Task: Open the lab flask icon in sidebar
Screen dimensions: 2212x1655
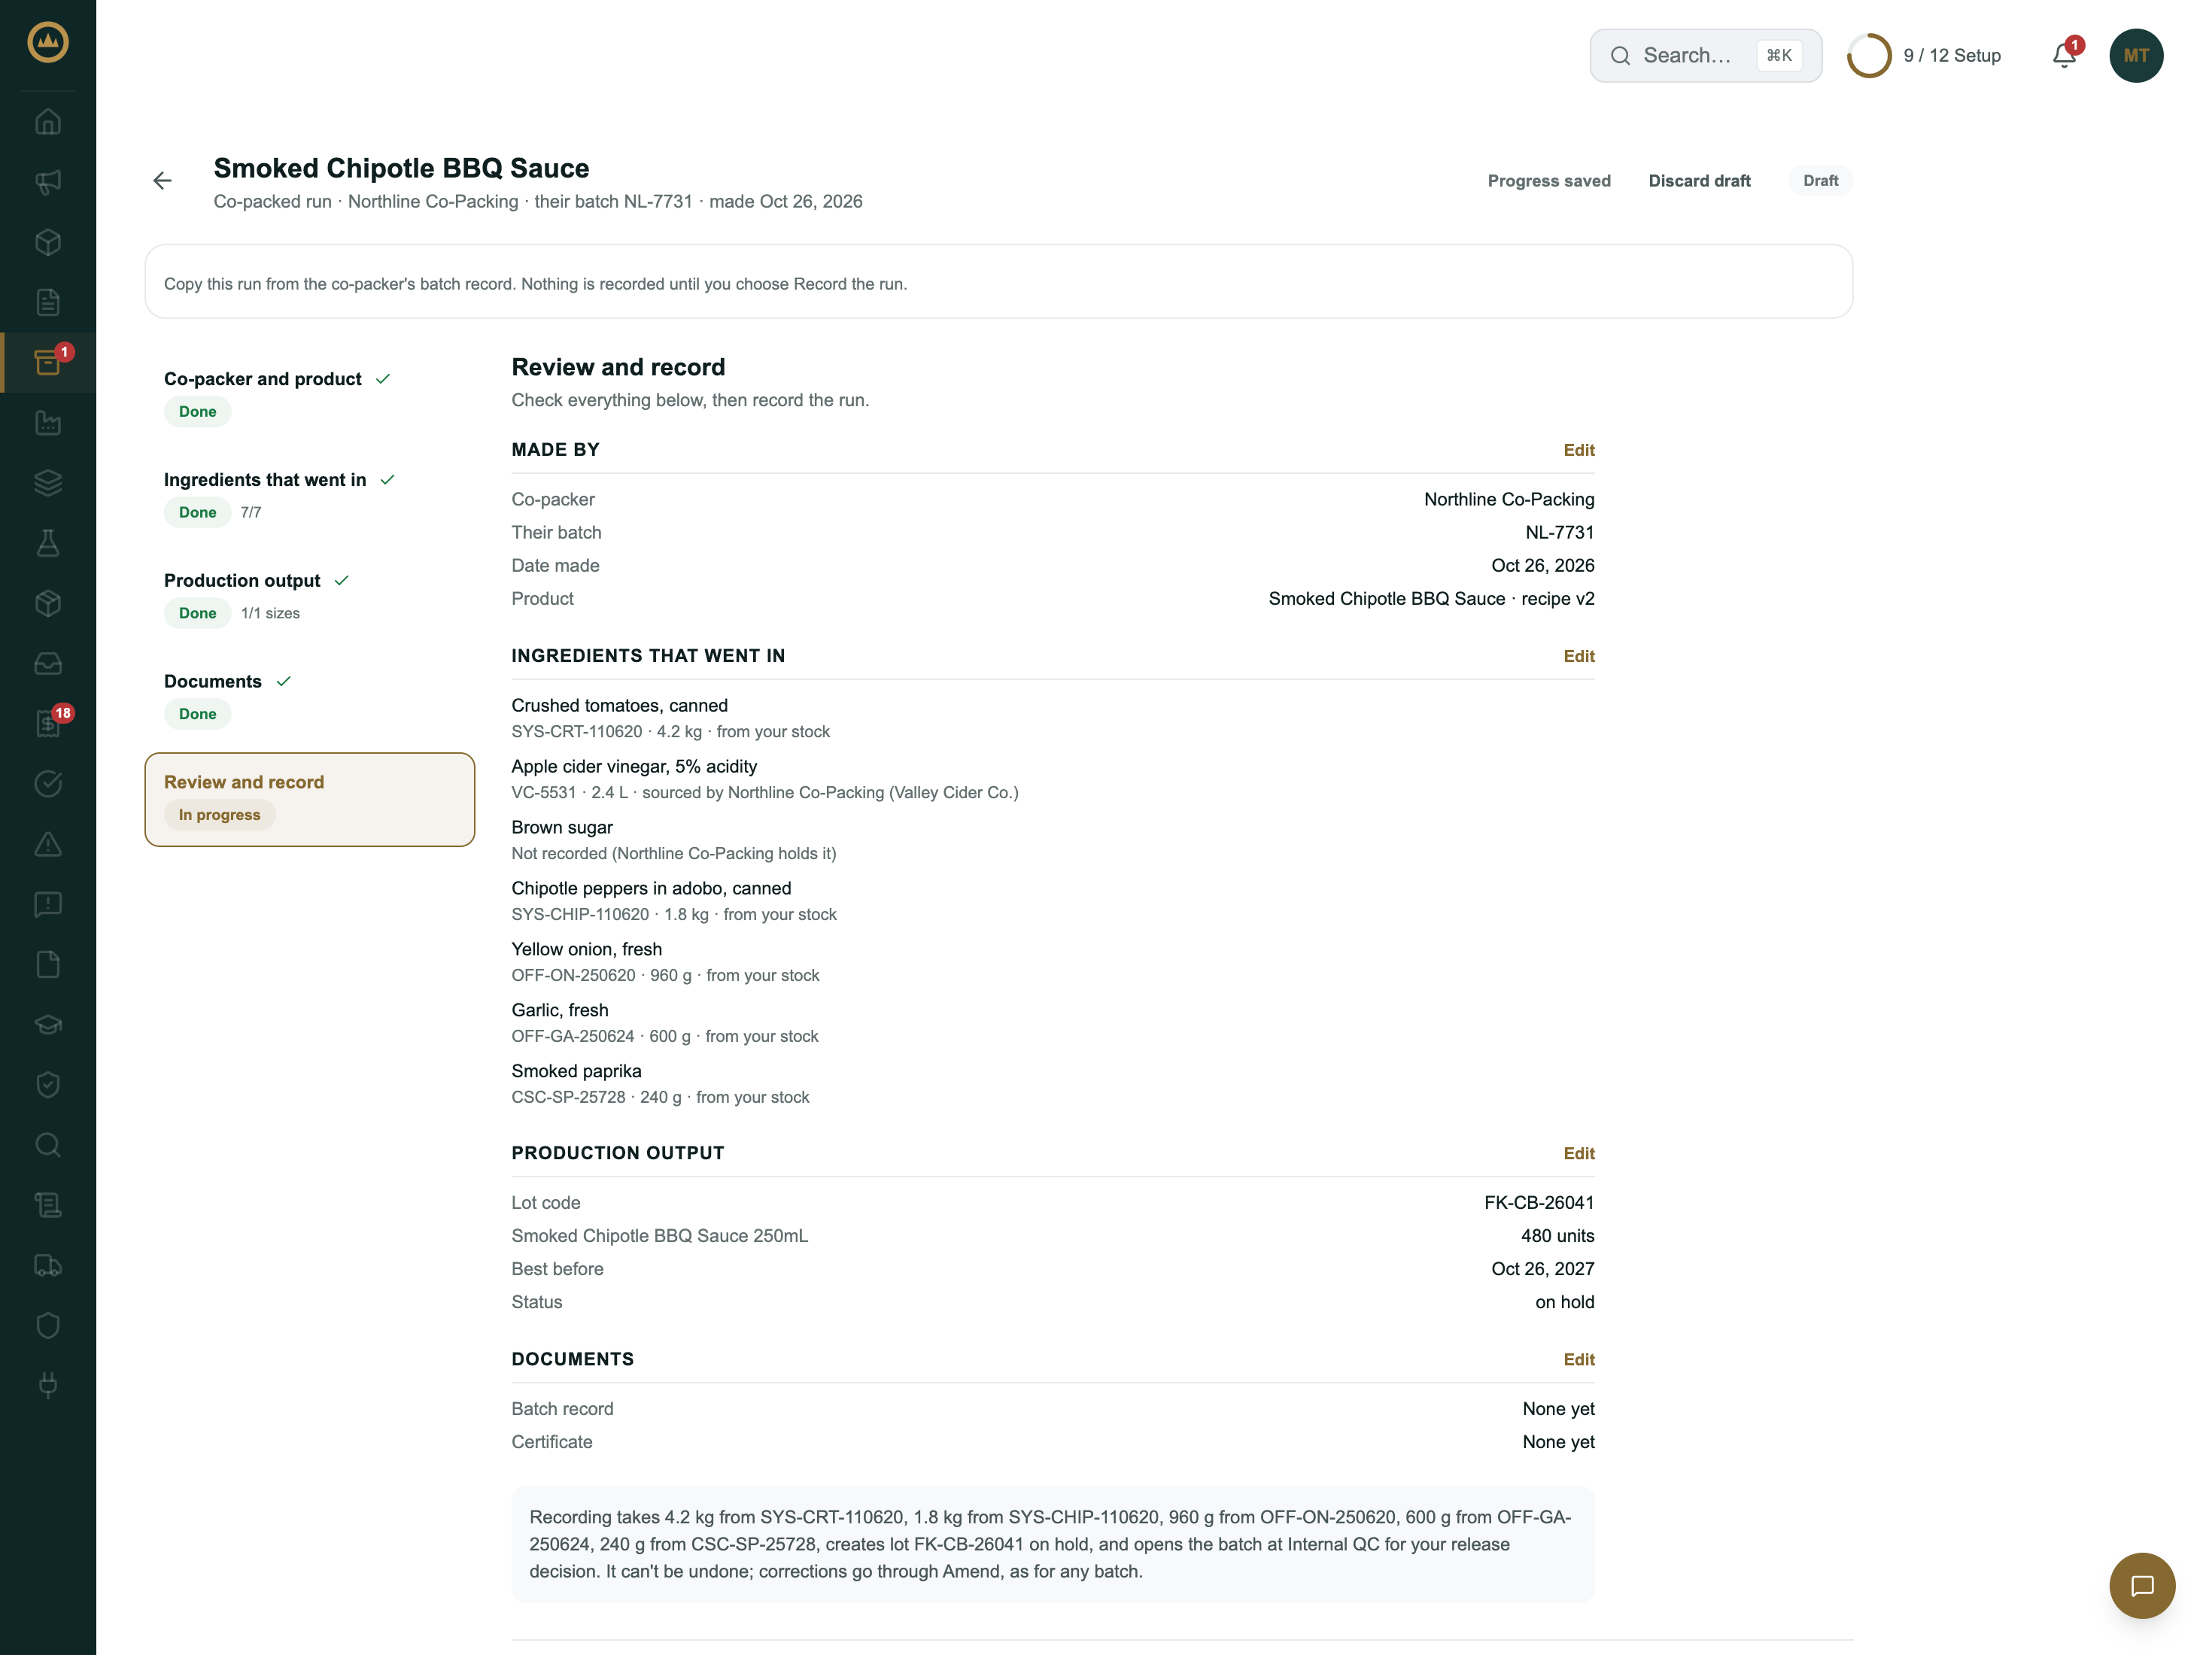Action: (x=48, y=543)
